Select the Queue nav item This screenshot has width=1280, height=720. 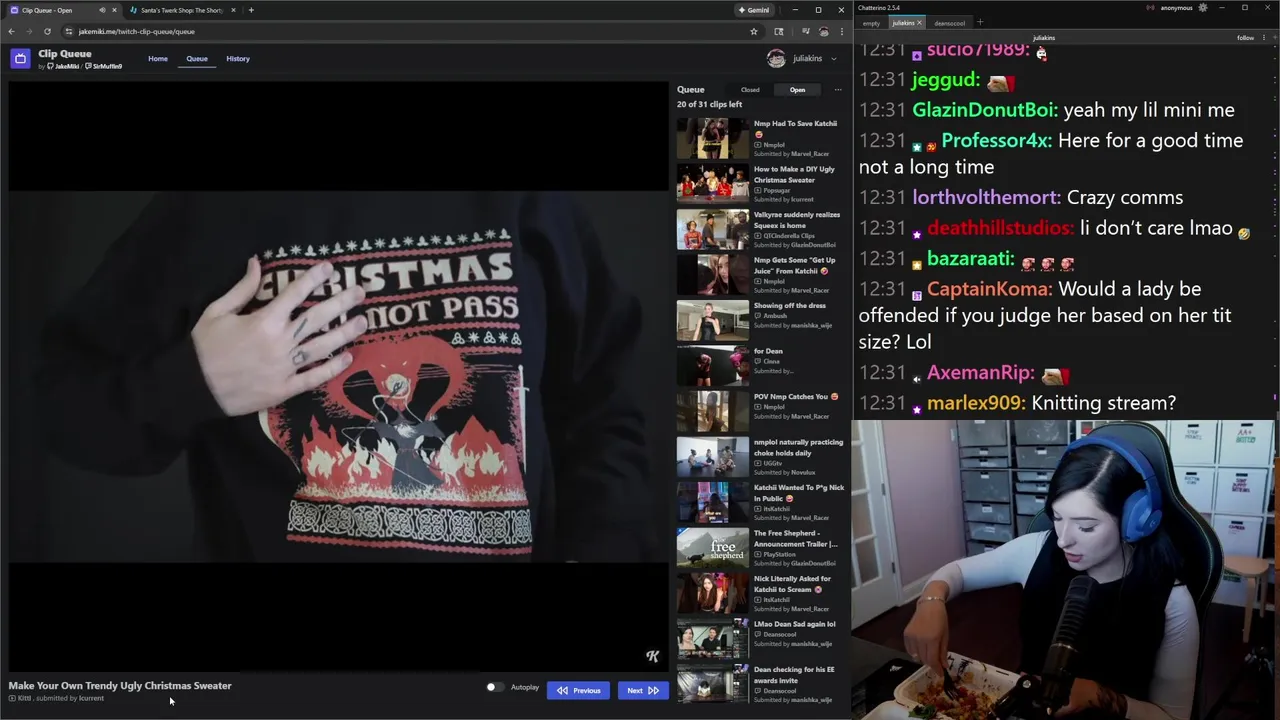tap(197, 59)
